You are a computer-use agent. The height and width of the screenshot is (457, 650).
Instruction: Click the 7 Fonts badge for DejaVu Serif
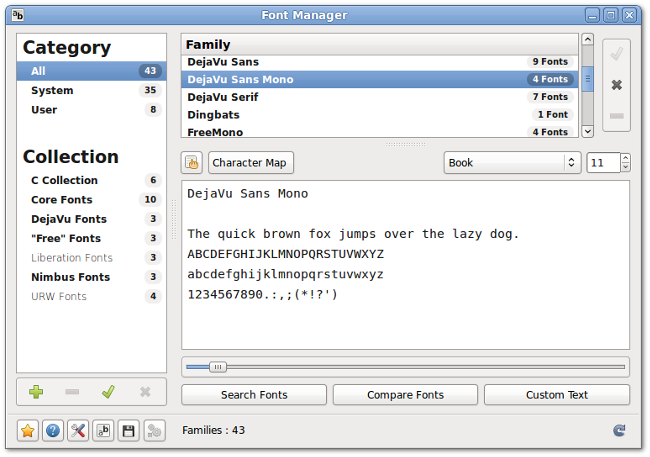click(550, 97)
